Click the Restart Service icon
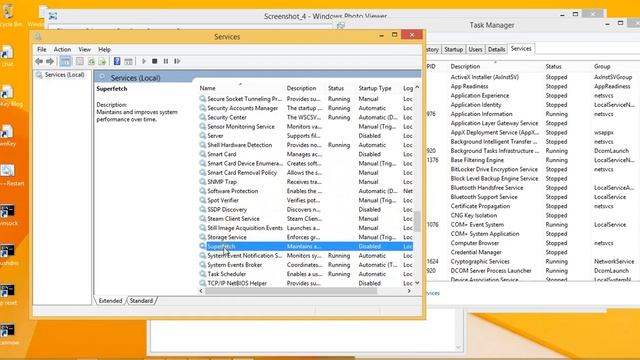This screenshot has width=640, height=360. click(177, 61)
